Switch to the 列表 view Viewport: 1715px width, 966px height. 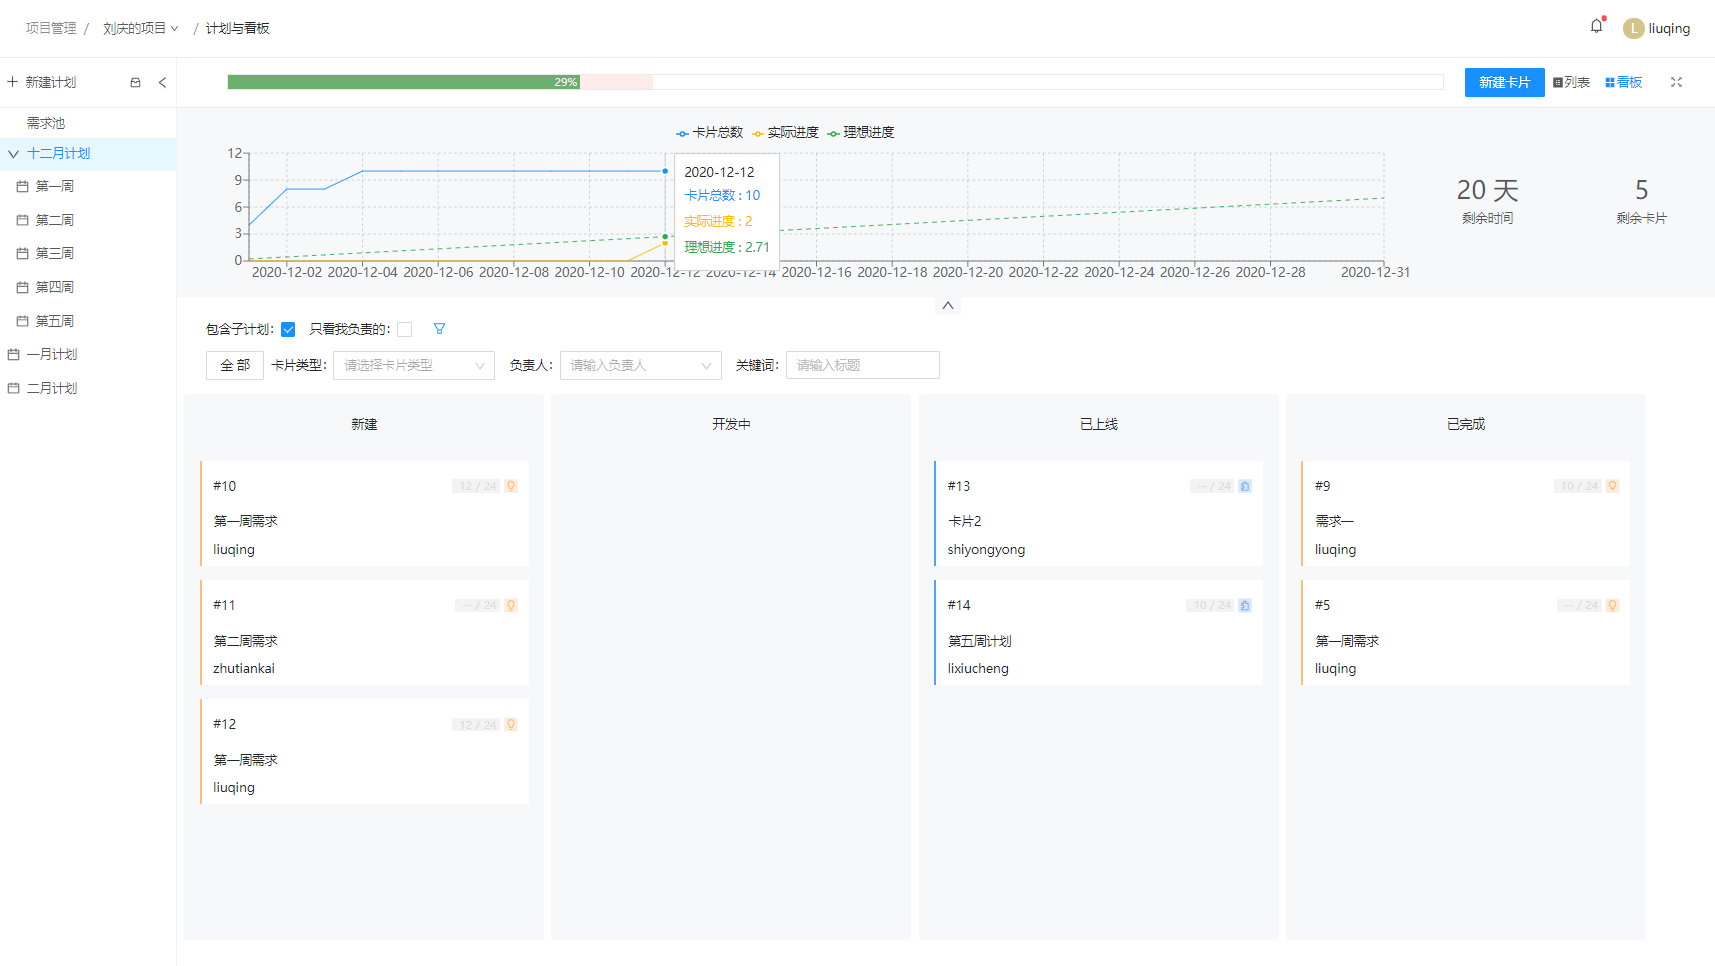pyautogui.click(x=1571, y=82)
